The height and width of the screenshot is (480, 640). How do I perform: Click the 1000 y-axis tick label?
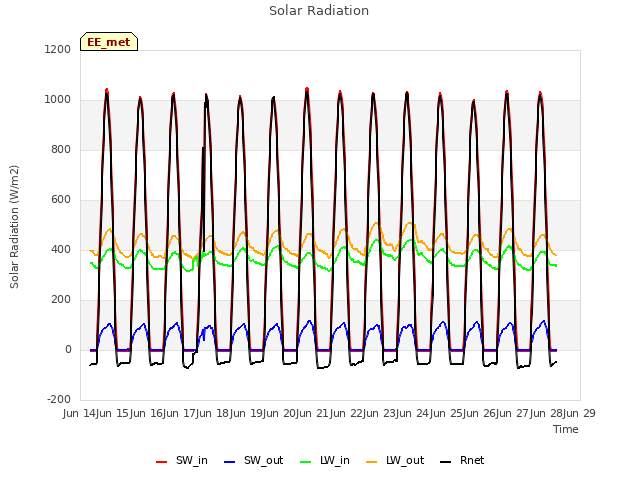pos(58,100)
